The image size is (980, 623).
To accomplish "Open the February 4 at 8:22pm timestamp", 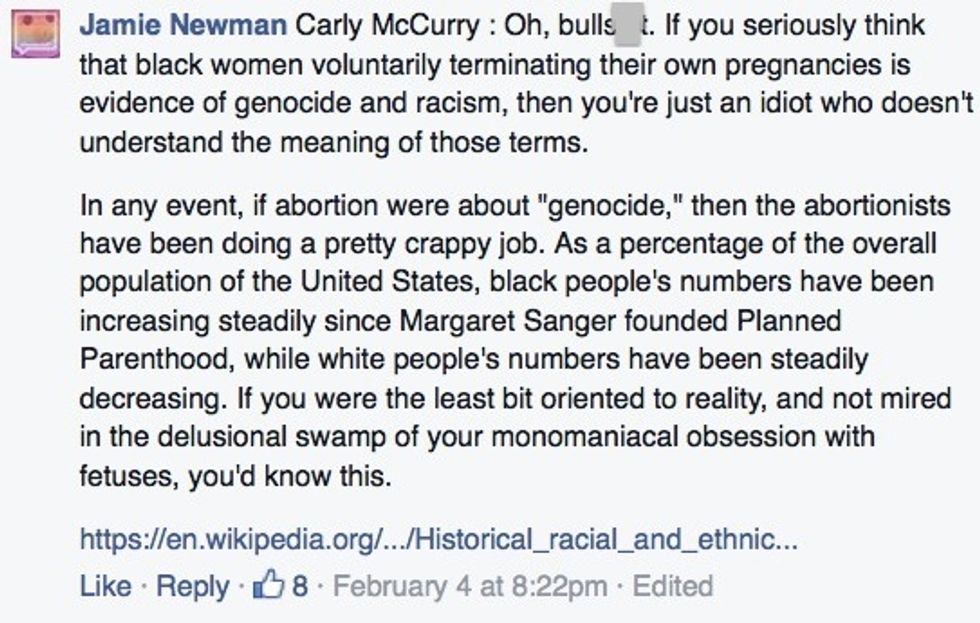I will (x=470, y=585).
